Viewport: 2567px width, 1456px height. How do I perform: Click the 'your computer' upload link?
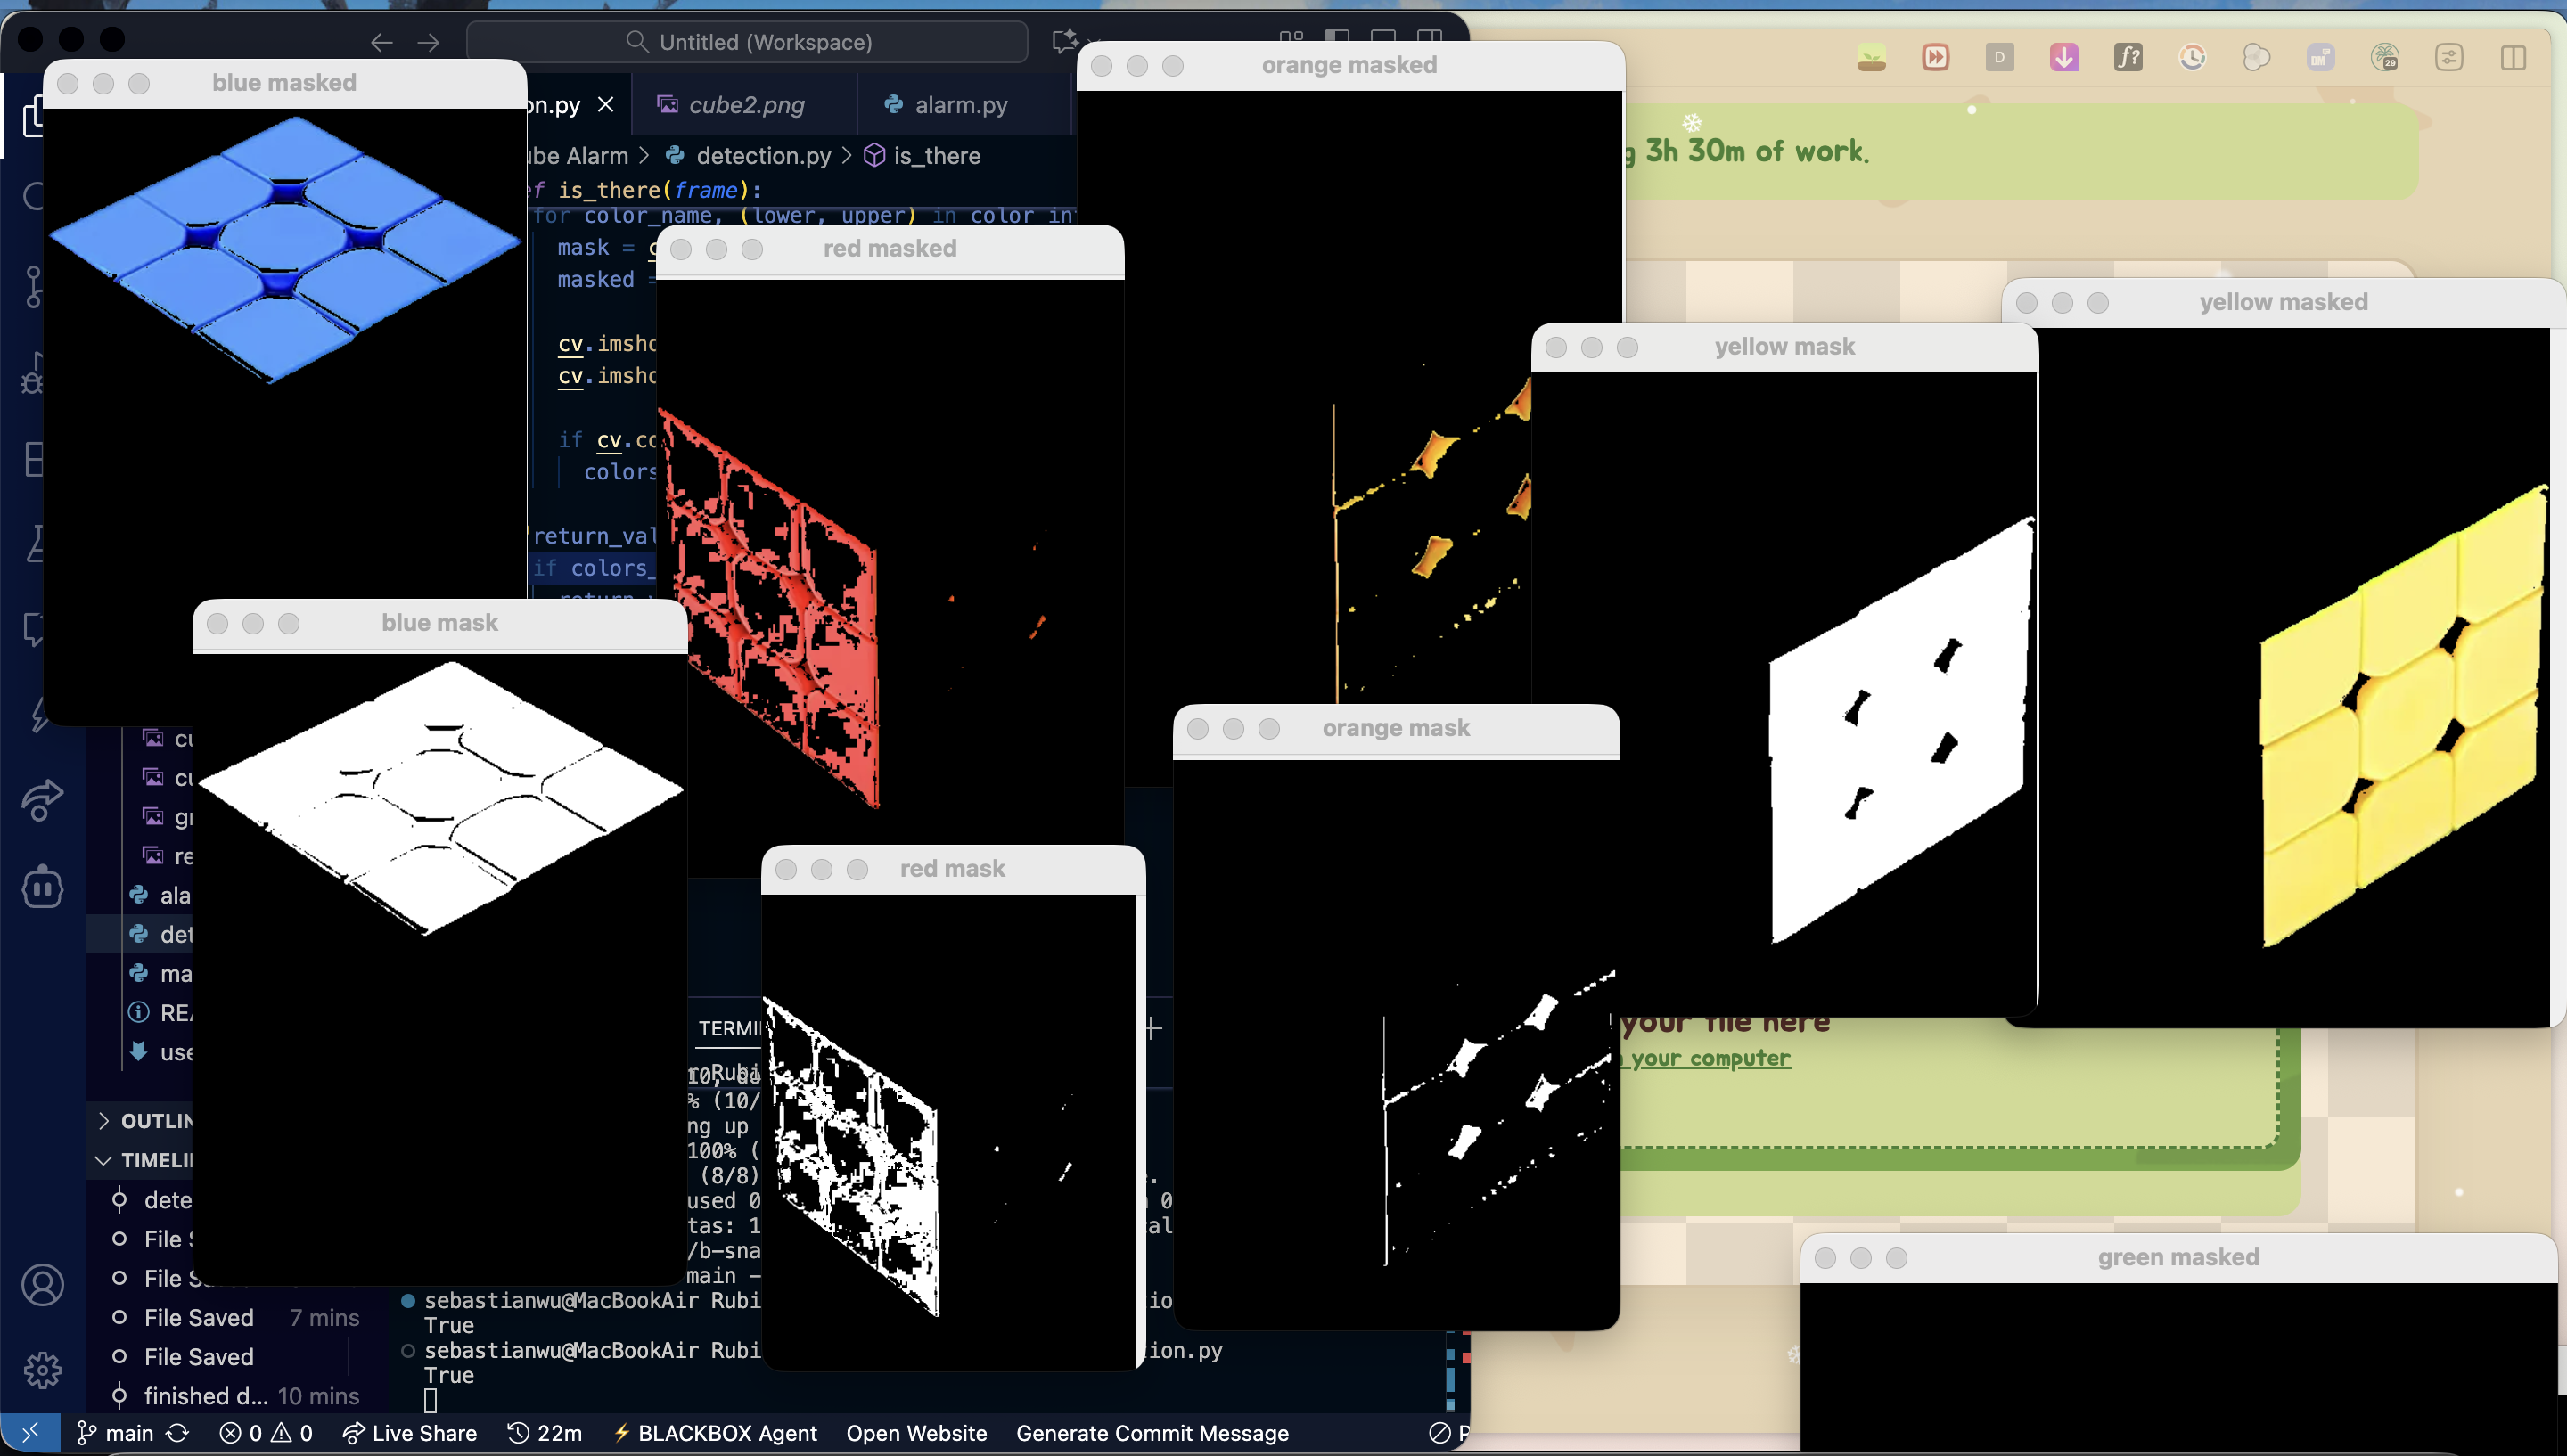[x=1710, y=1058]
